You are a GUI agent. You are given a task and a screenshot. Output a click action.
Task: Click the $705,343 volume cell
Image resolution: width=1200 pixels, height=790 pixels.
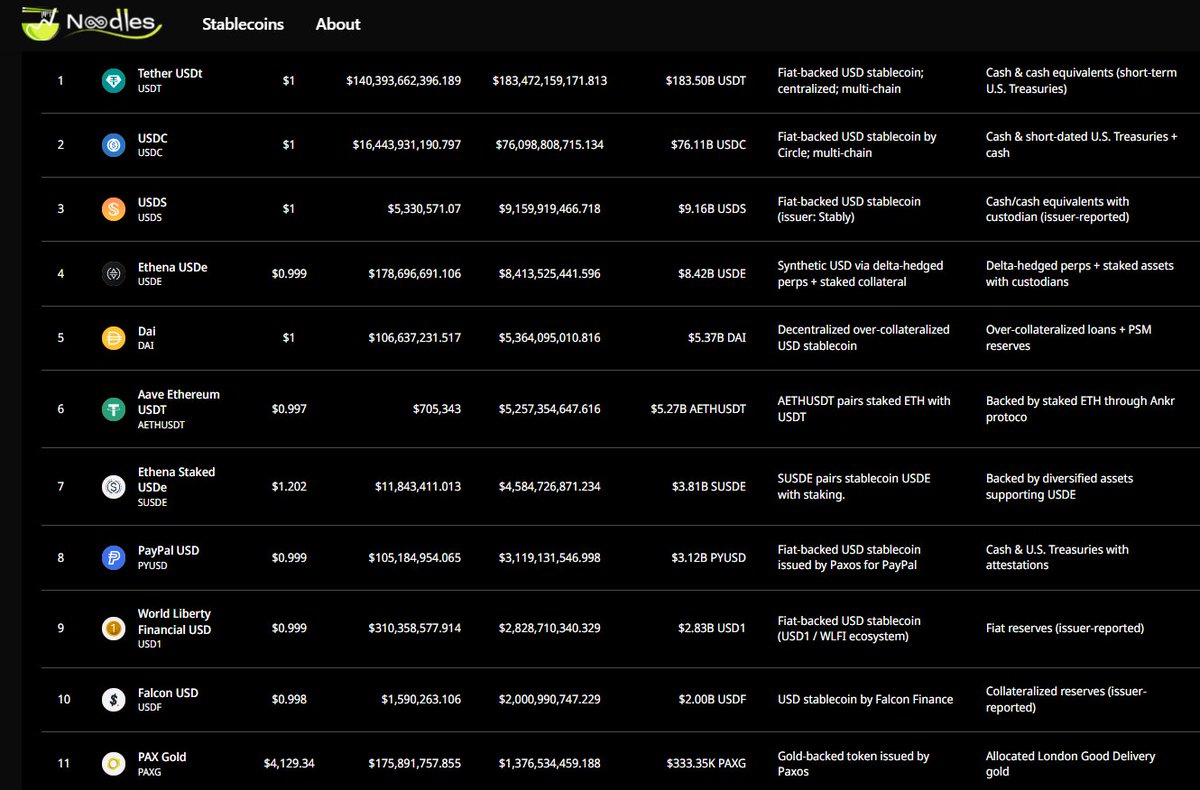pyautogui.click(x=437, y=409)
